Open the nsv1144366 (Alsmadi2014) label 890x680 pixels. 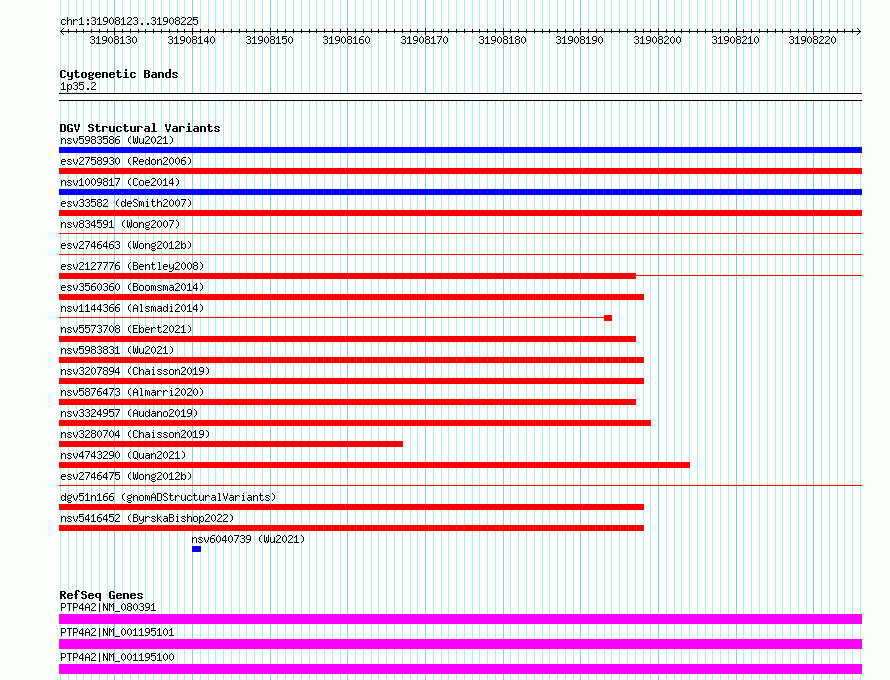click(132, 308)
